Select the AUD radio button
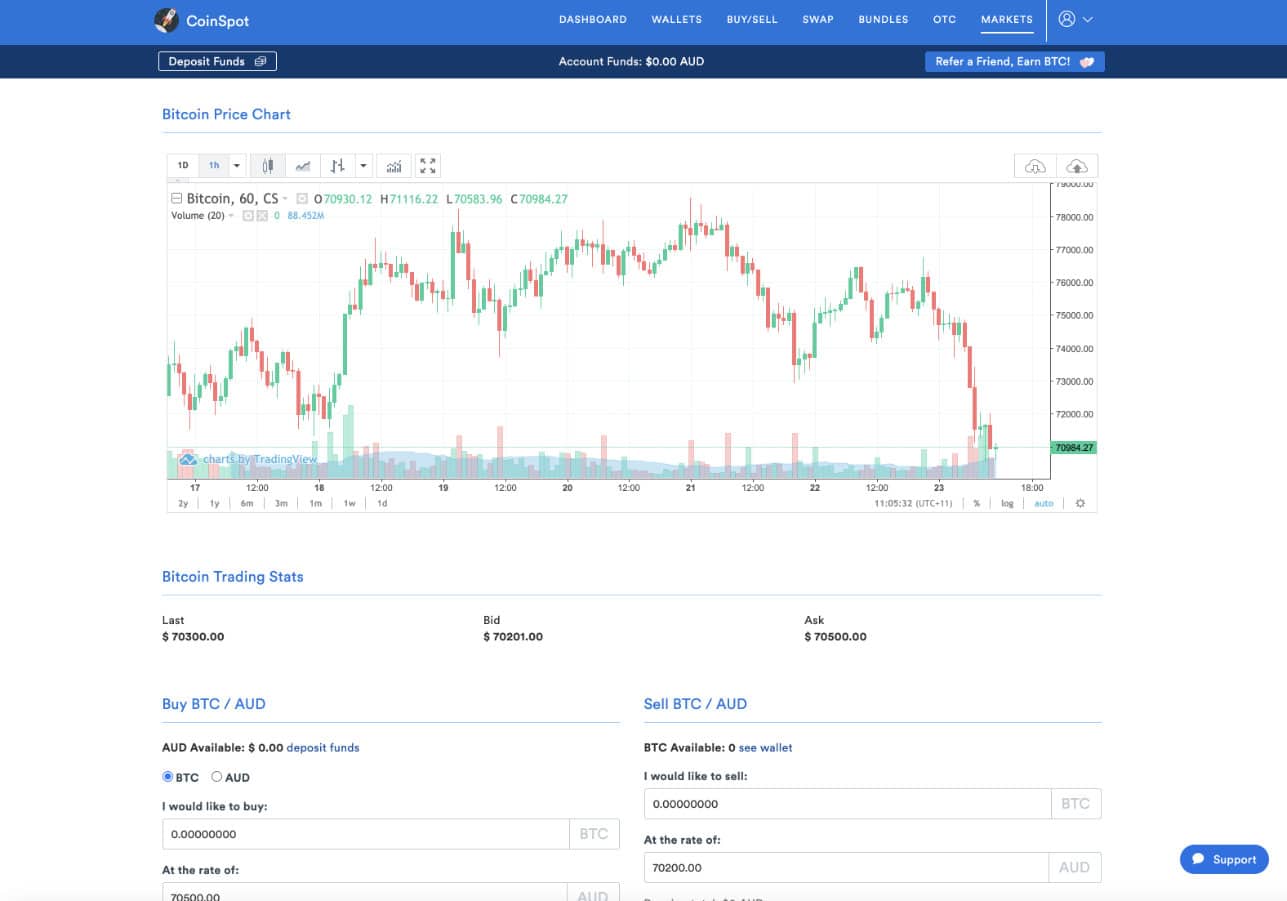The width and height of the screenshot is (1287, 901). tap(217, 776)
